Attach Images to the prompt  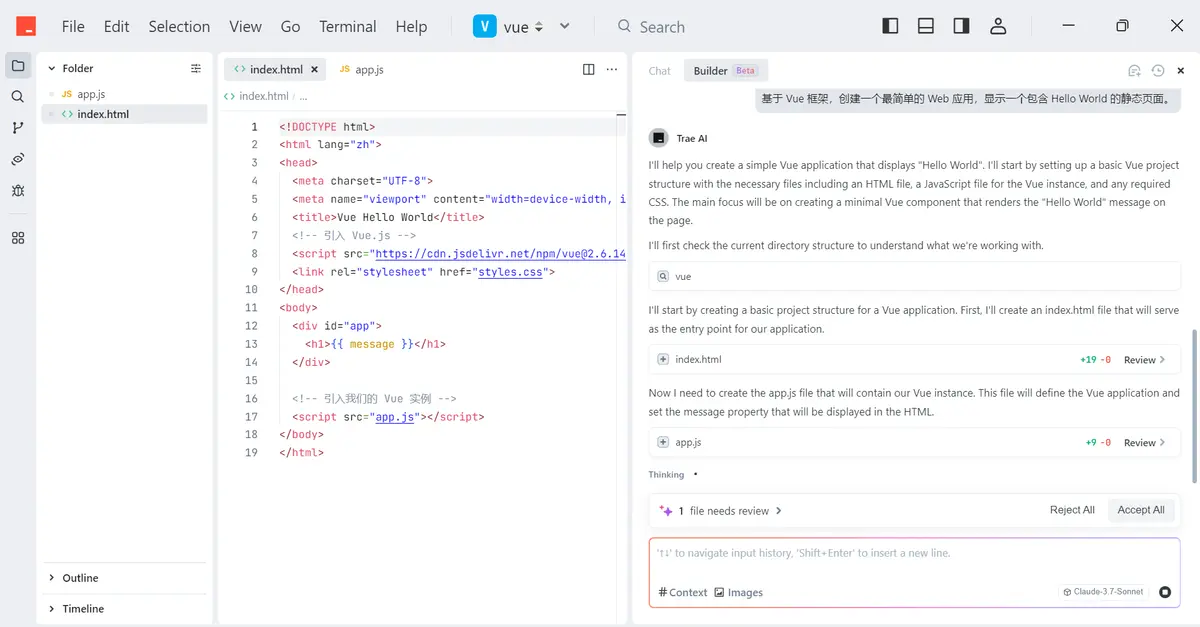(x=738, y=592)
